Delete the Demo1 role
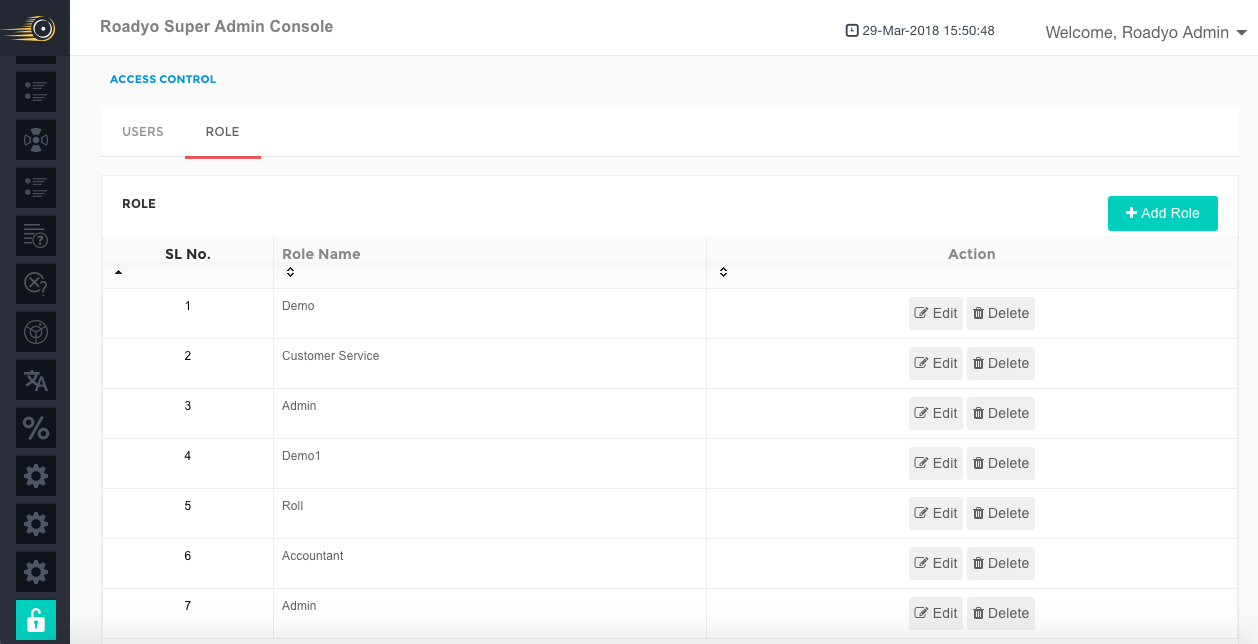The image size is (1258, 644). [1001, 463]
